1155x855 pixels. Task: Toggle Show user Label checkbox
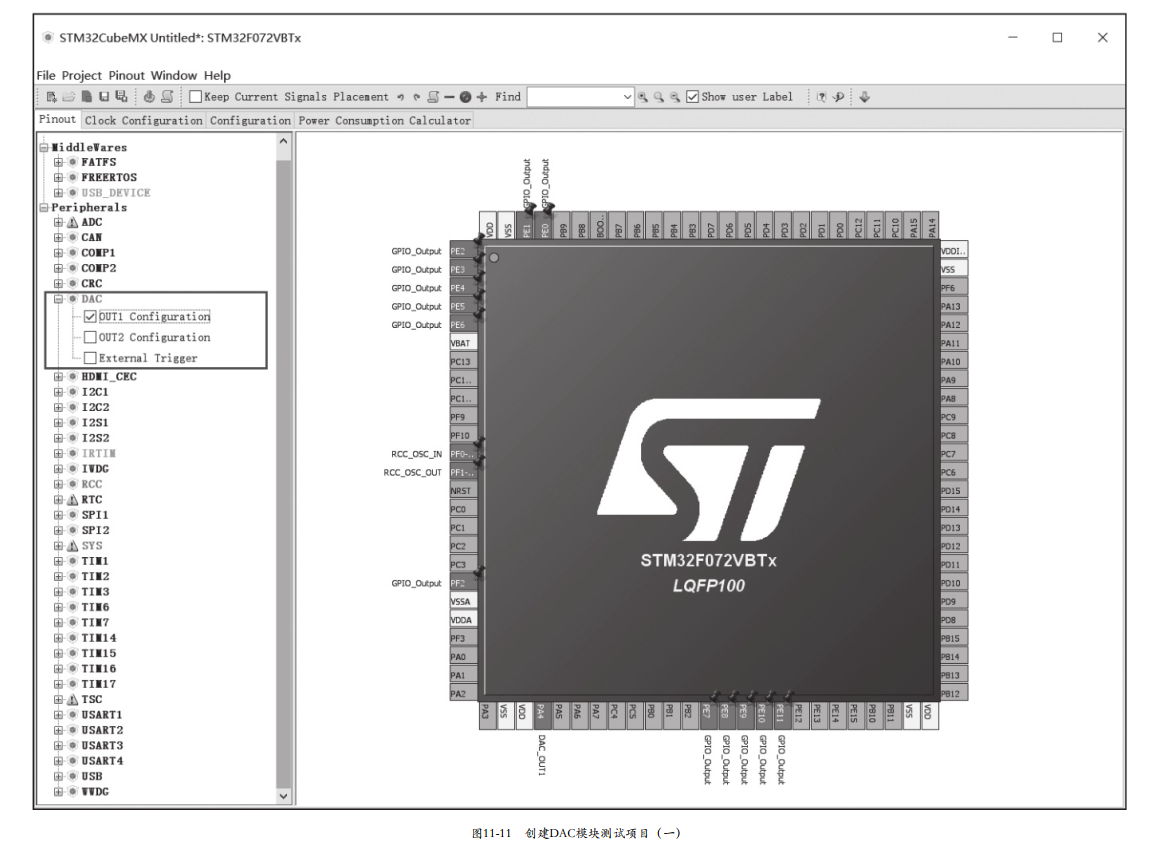pos(692,96)
